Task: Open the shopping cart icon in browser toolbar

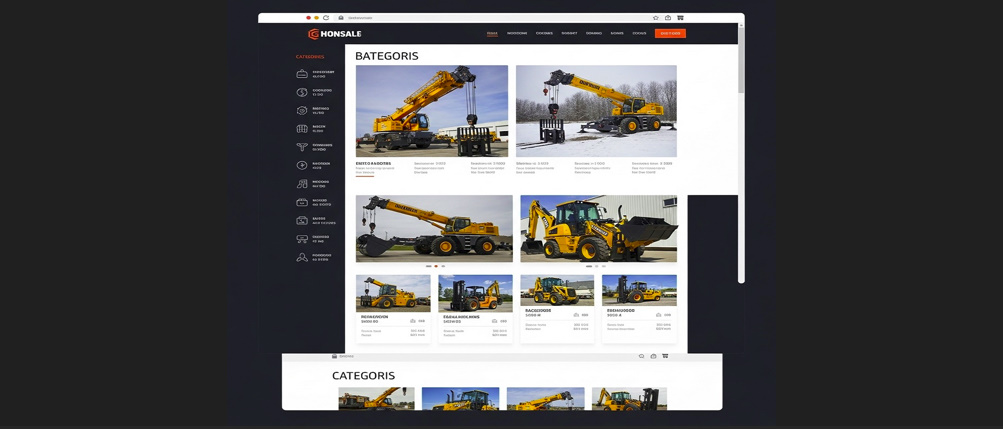Action: (x=680, y=18)
